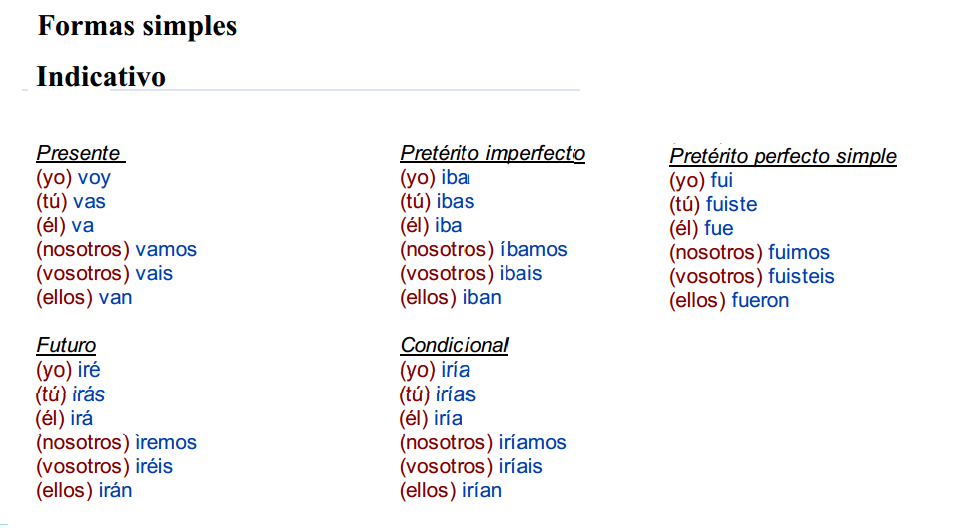
Task: Click the verb form 'iremos'
Action: 166,442
